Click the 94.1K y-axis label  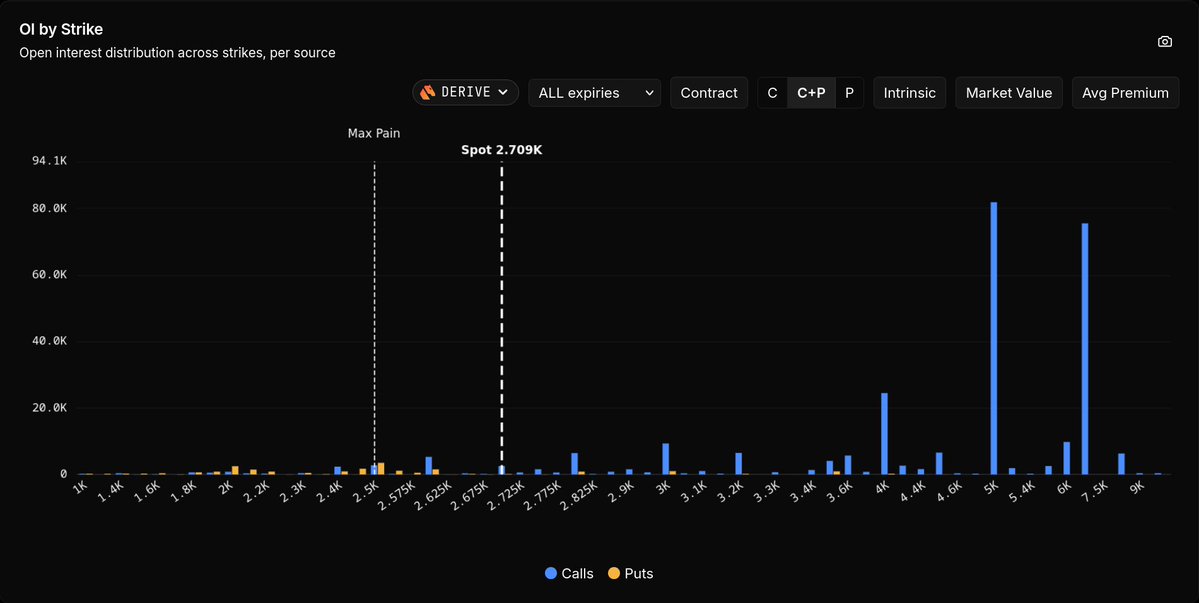tap(48, 161)
